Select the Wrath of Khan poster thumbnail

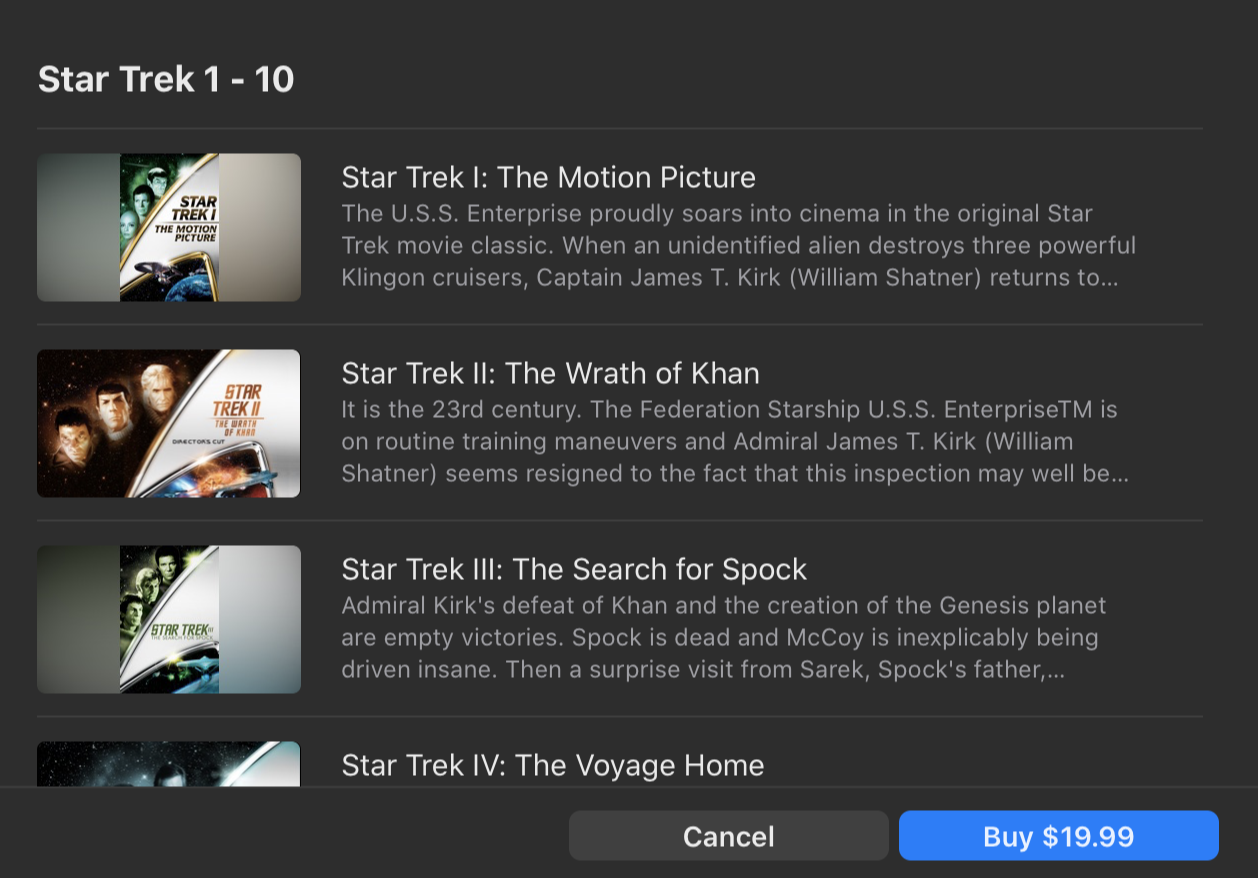tap(169, 423)
